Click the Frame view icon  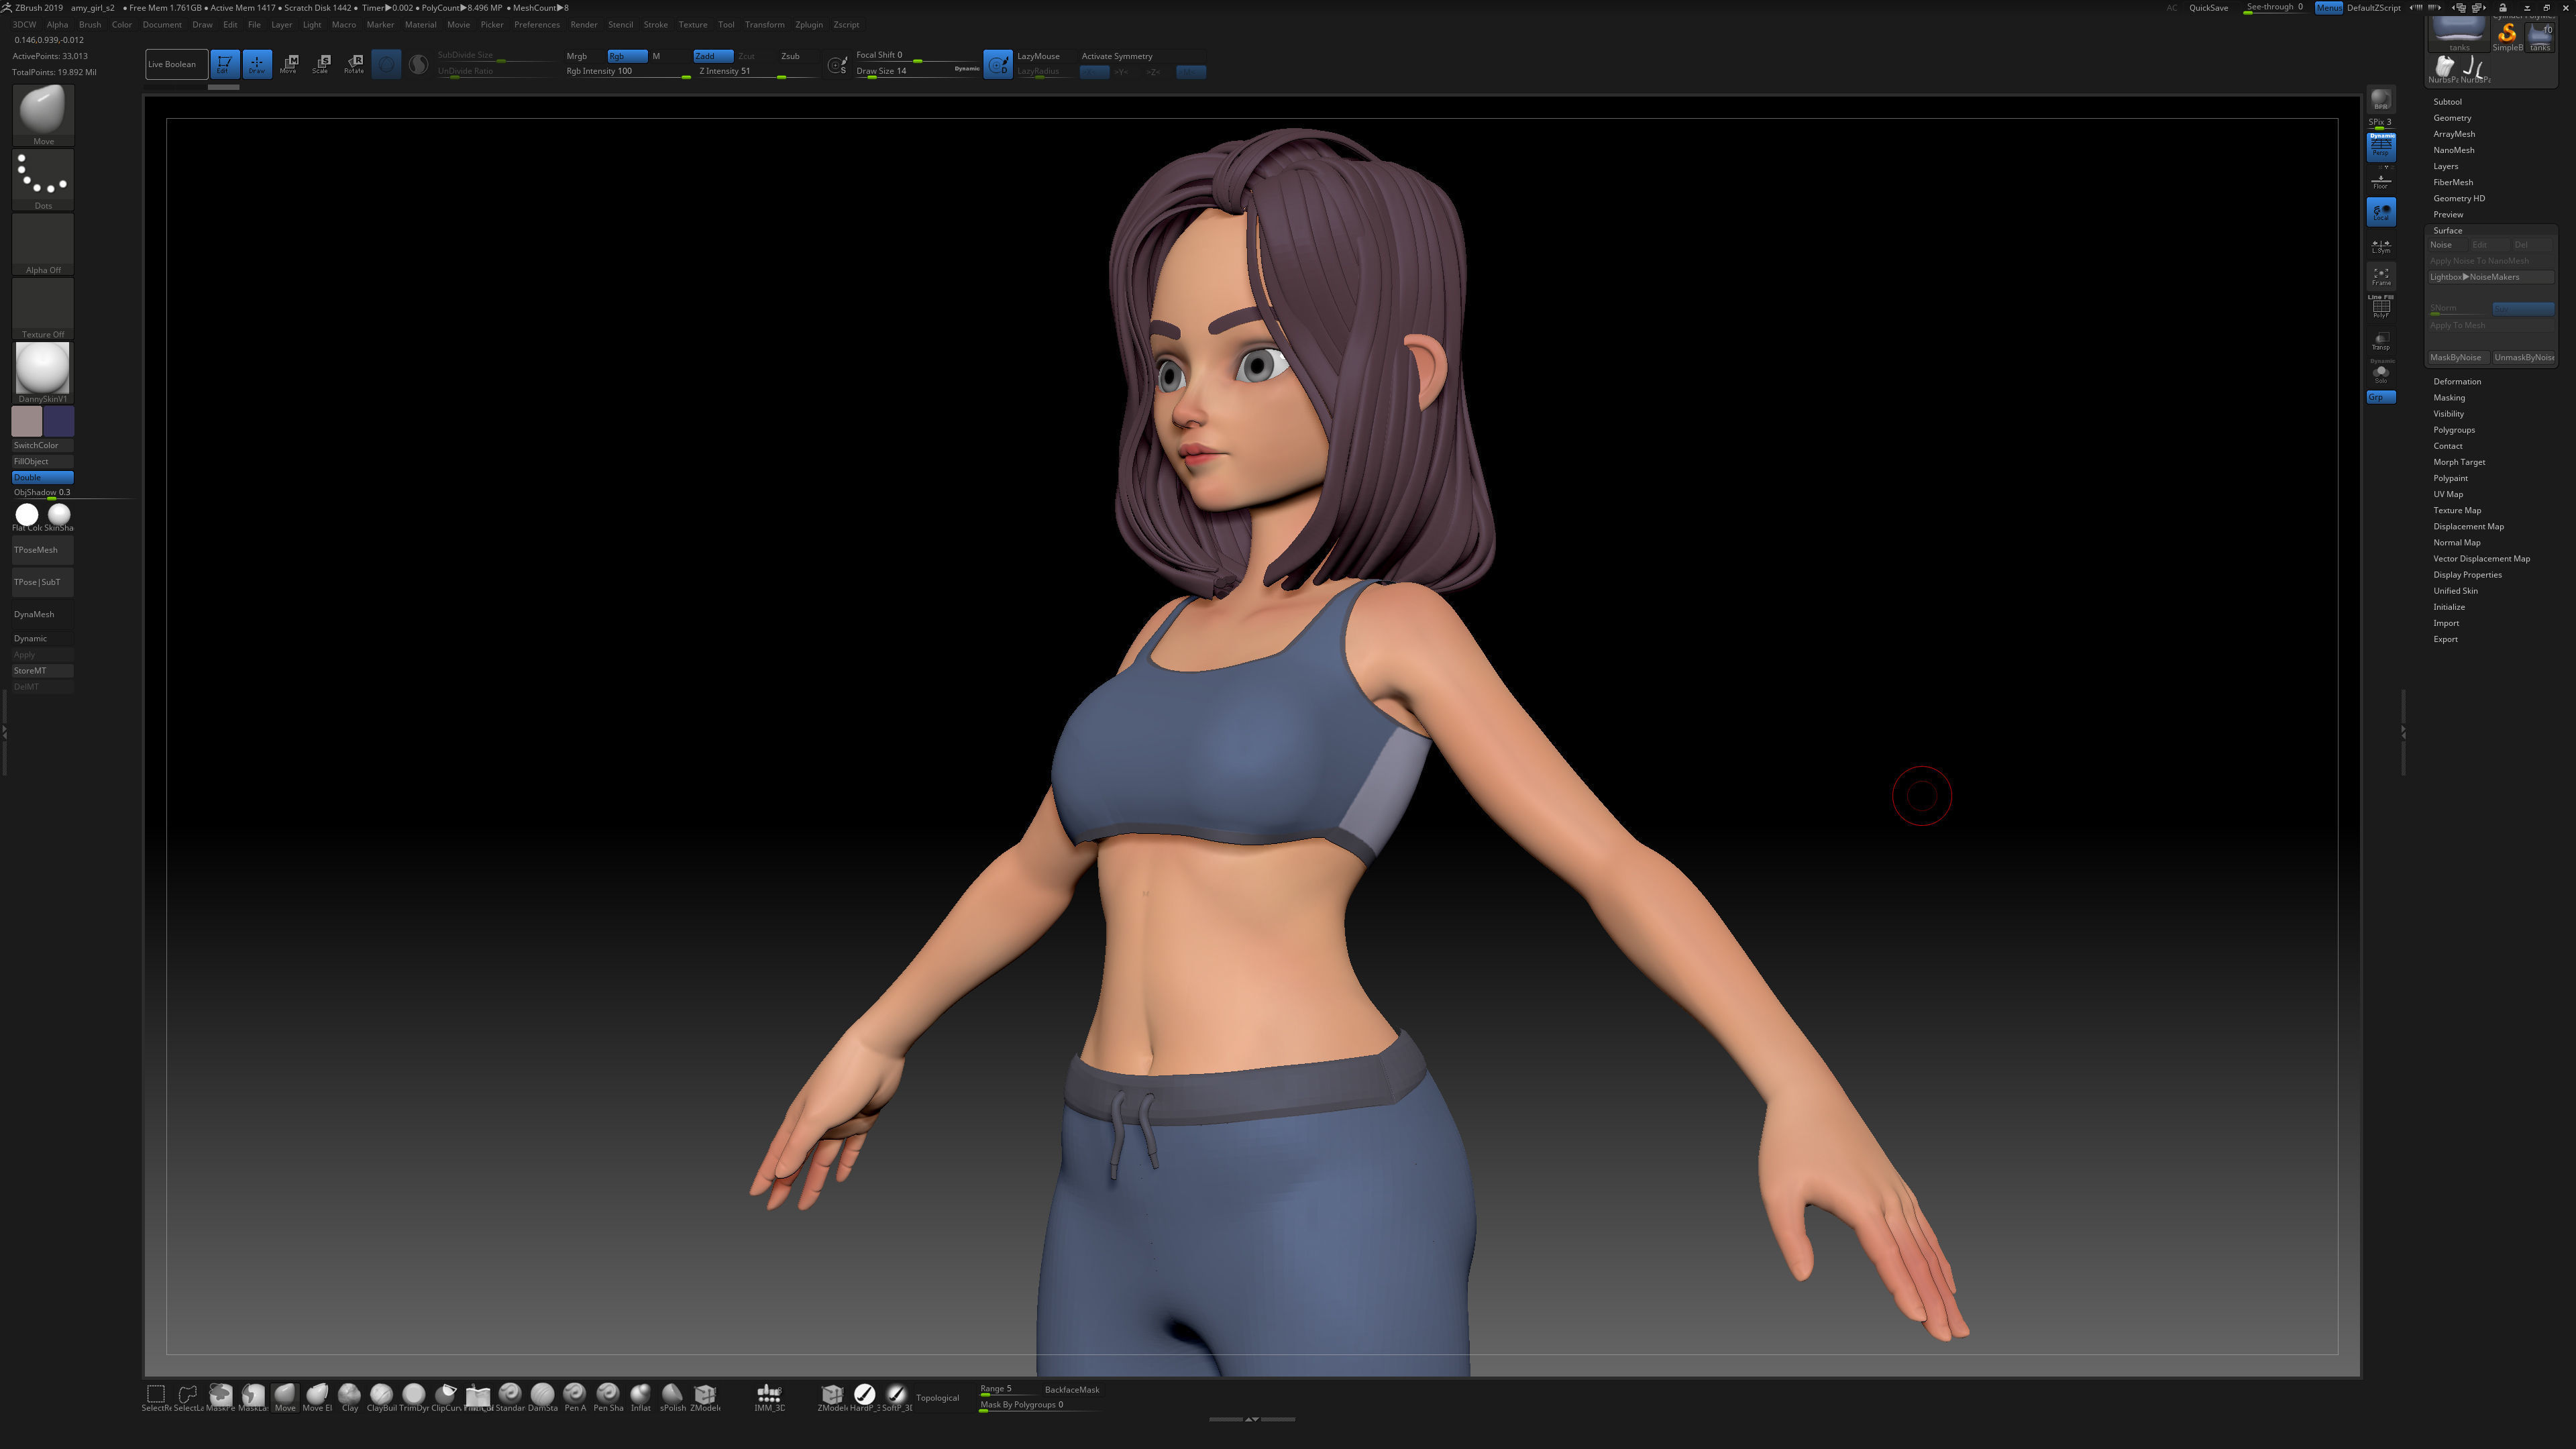pyautogui.click(x=2381, y=277)
